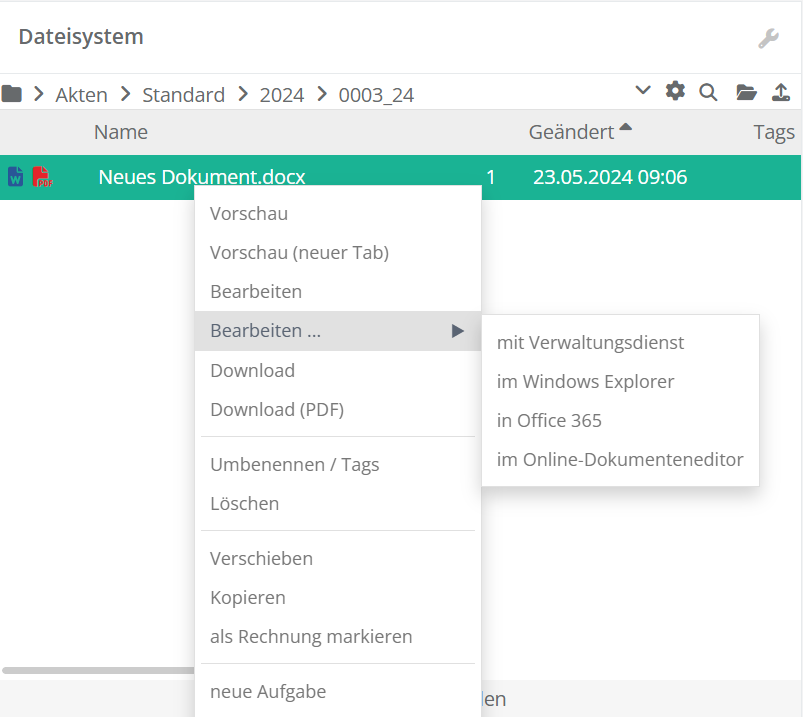Screen dimensions: 803x717
Task: Expand the chevron dropdown next to gear
Action: (643, 91)
